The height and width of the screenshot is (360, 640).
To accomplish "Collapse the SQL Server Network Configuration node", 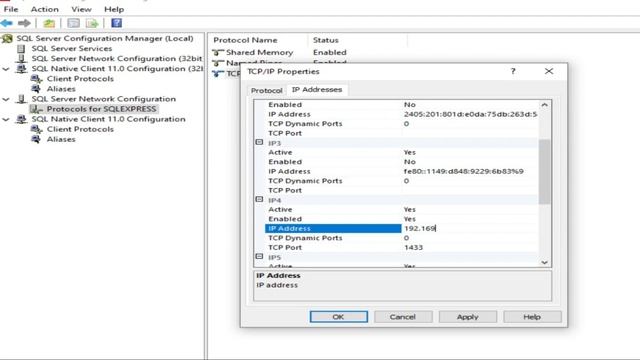I will pyautogui.click(x=6, y=99).
